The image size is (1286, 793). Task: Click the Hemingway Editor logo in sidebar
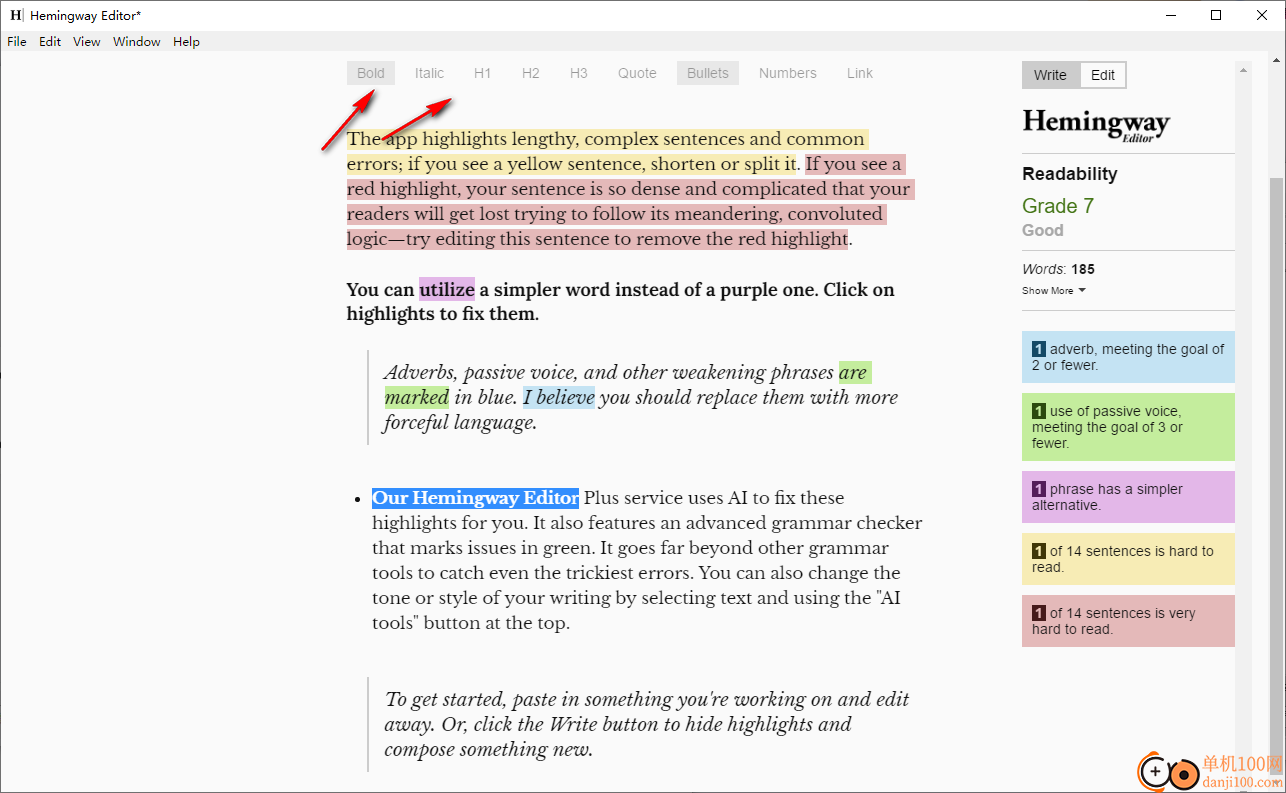[x=1096, y=125]
